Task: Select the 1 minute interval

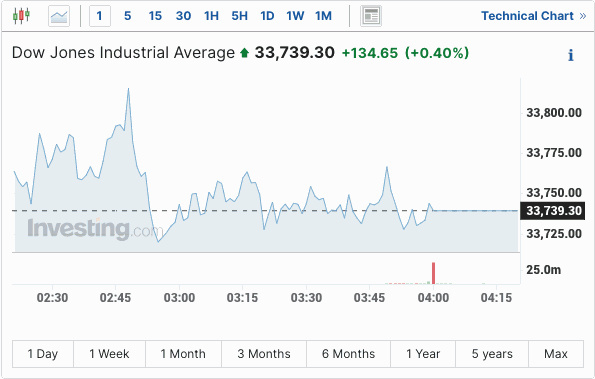Action: 100,16
